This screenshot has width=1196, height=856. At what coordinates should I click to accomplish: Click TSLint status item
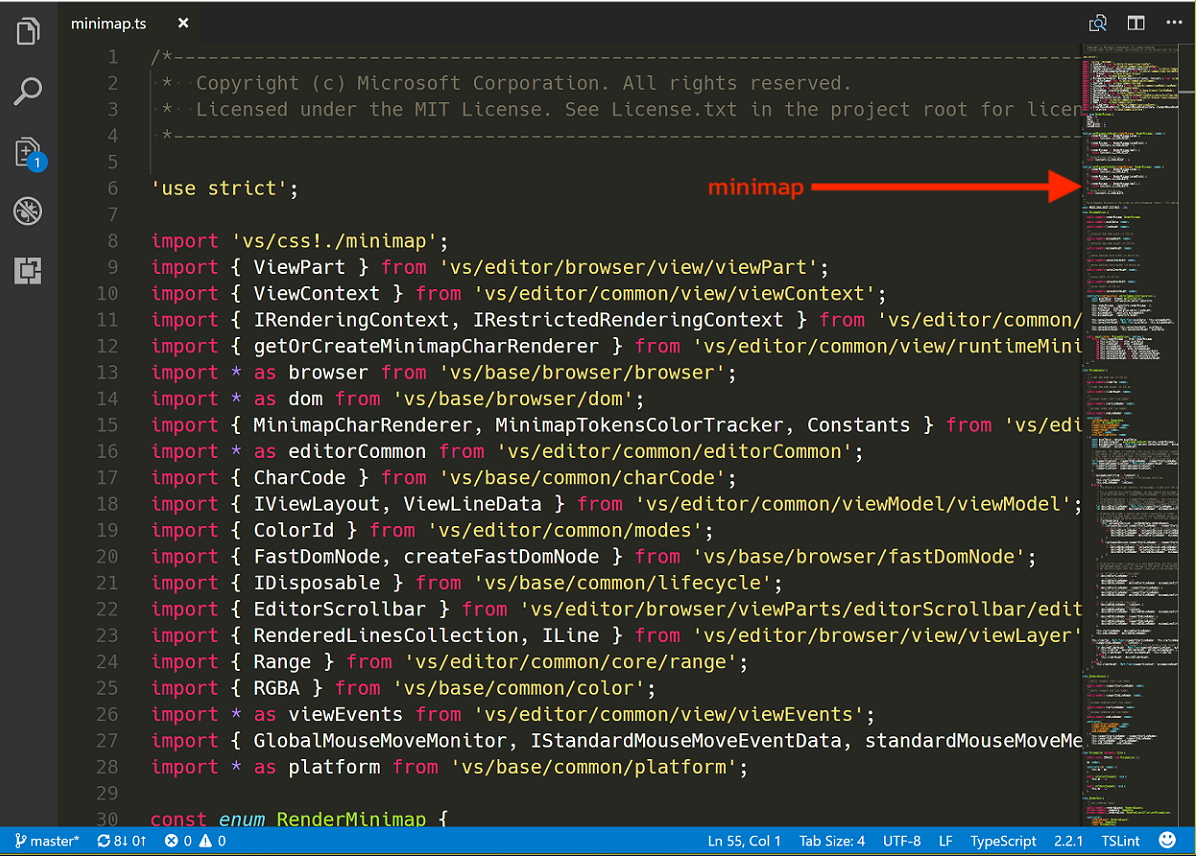tap(1121, 840)
